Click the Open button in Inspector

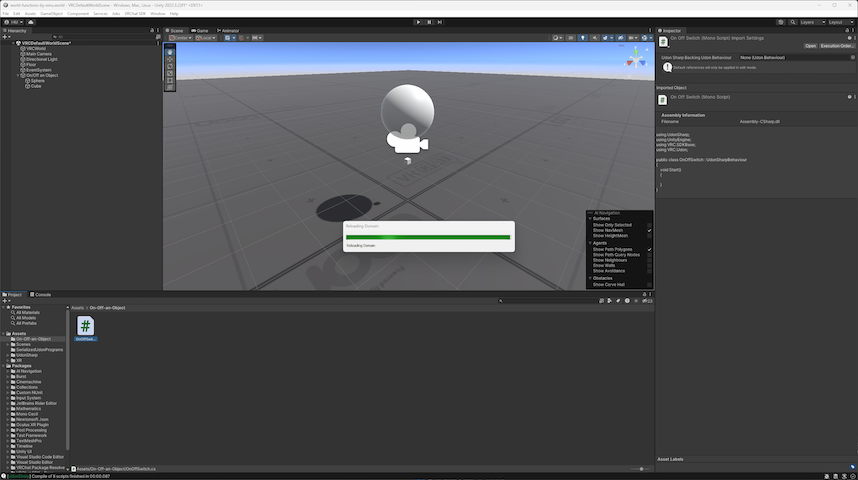[x=810, y=46]
